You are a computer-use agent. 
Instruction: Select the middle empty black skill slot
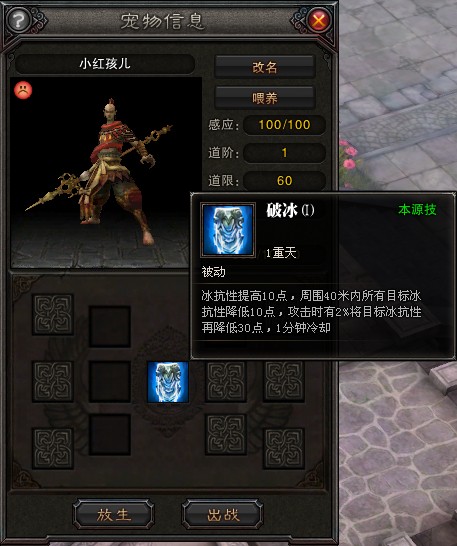pos(110,382)
